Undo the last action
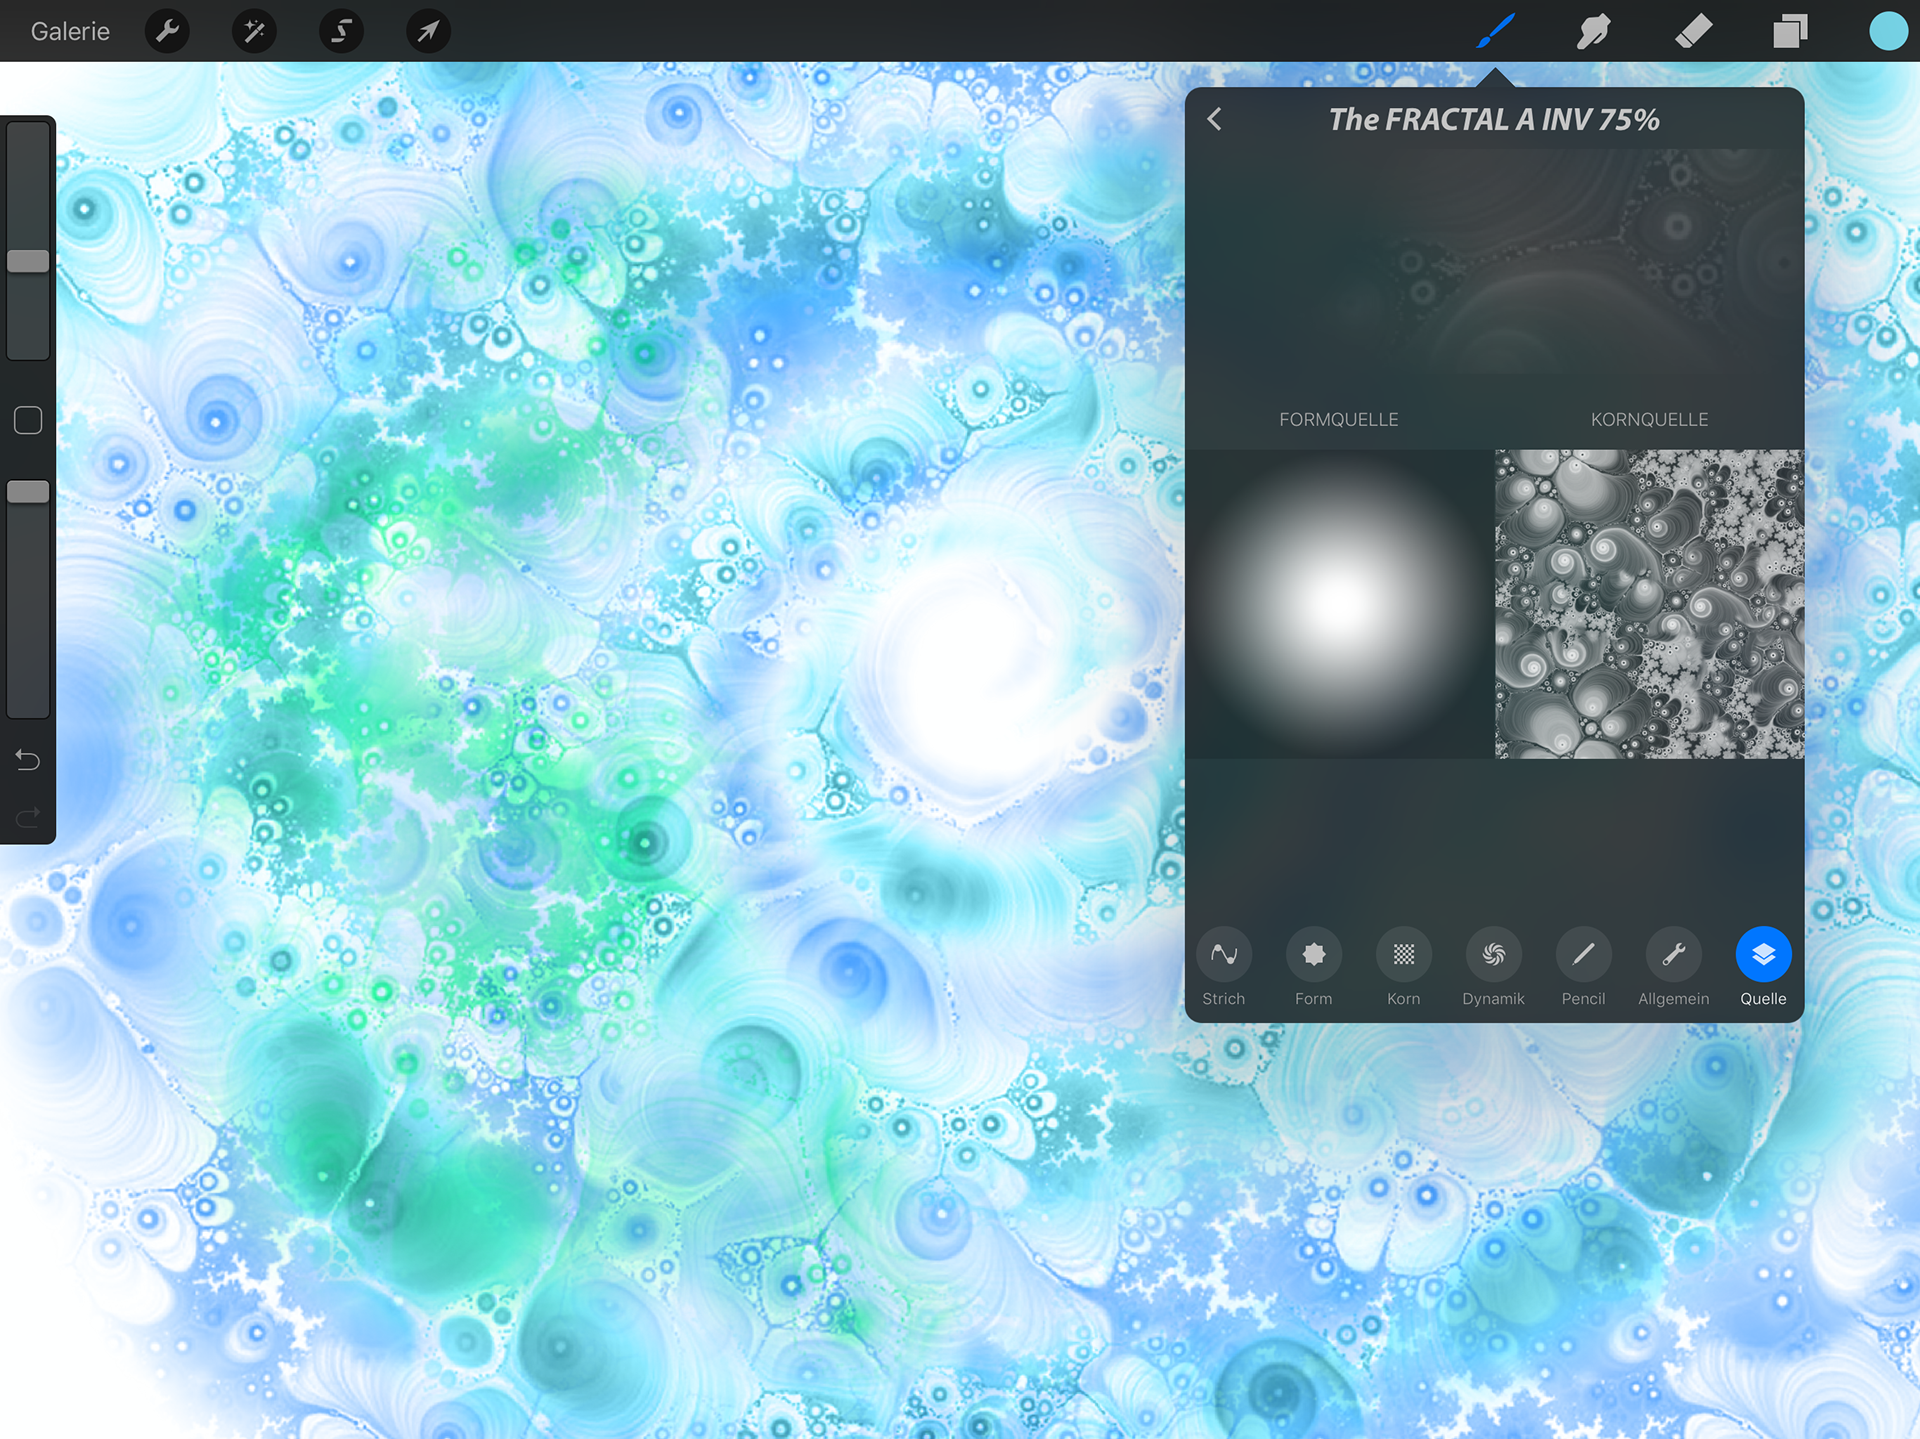Image resolution: width=1920 pixels, height=1439 pixels. pyautogui.click(x=28, y=760)
